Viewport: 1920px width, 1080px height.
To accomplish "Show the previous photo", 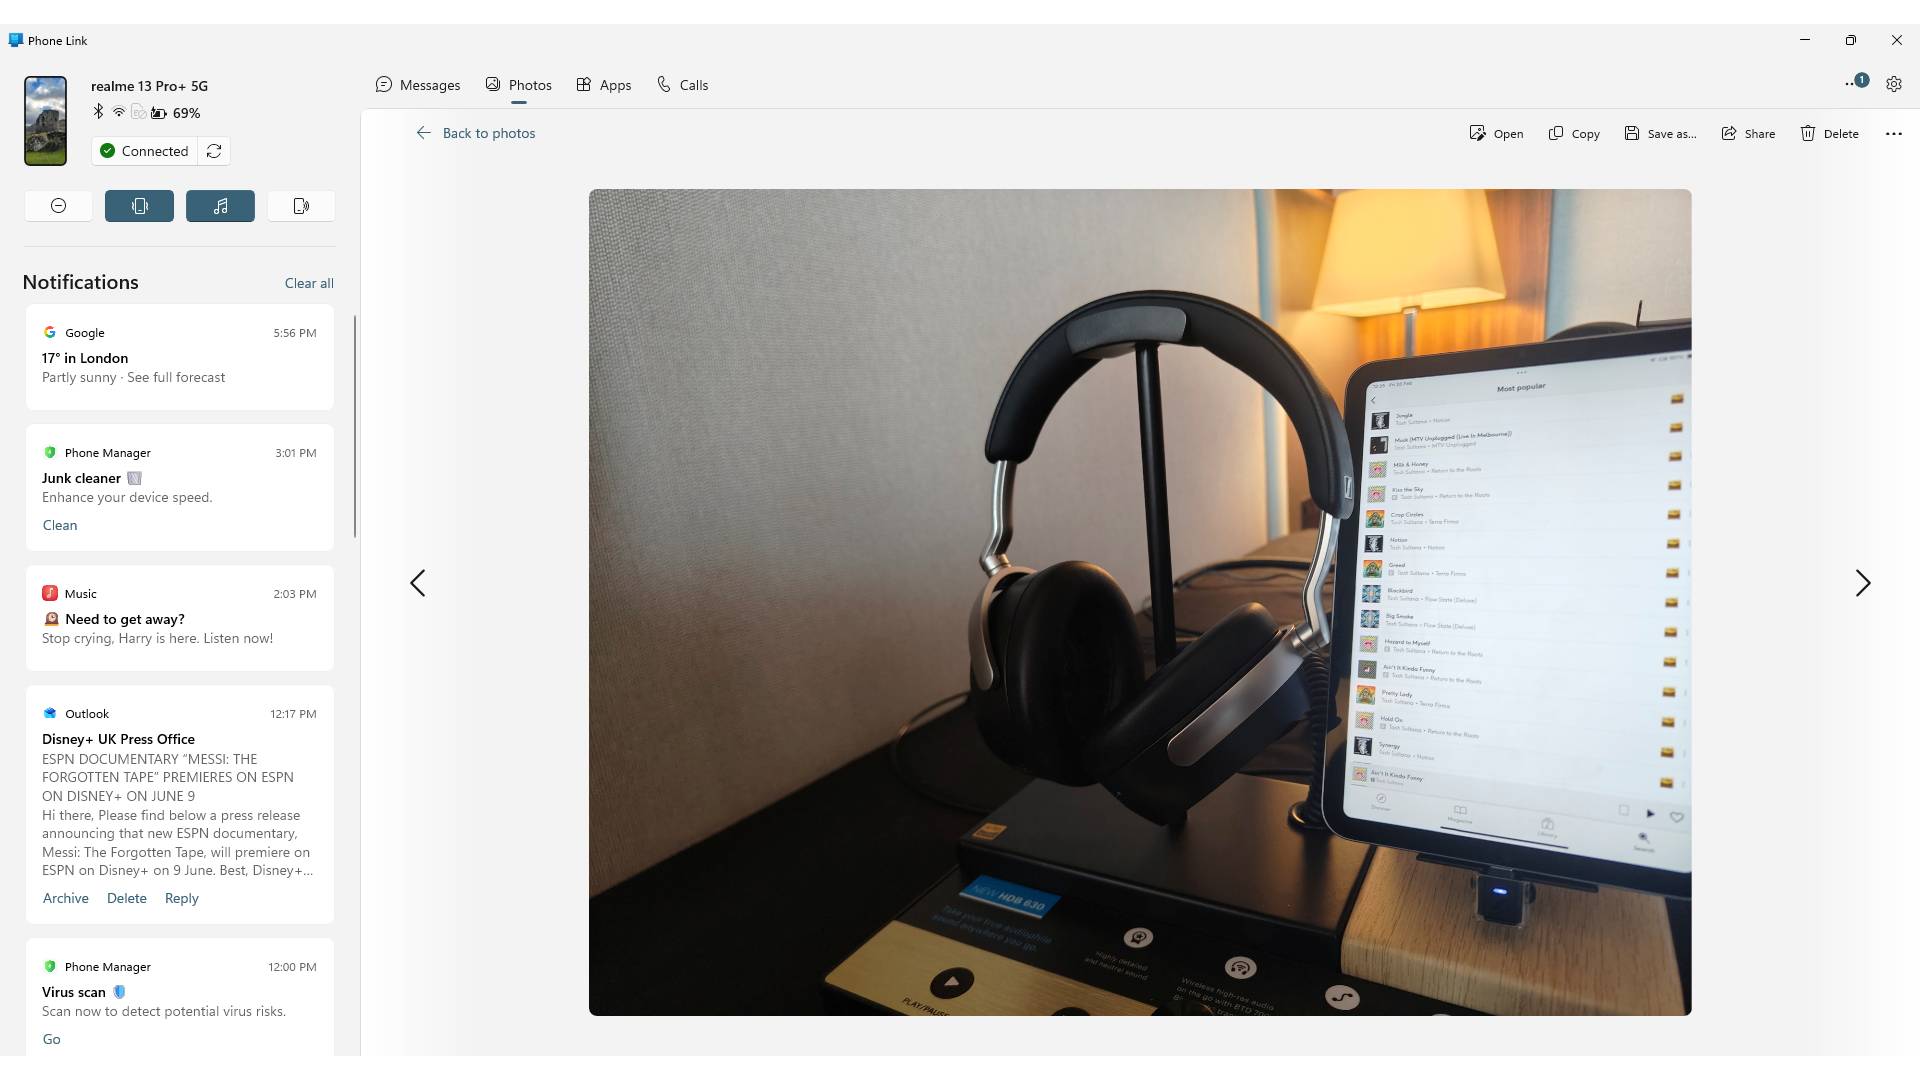I will click(x=418, y=583).
